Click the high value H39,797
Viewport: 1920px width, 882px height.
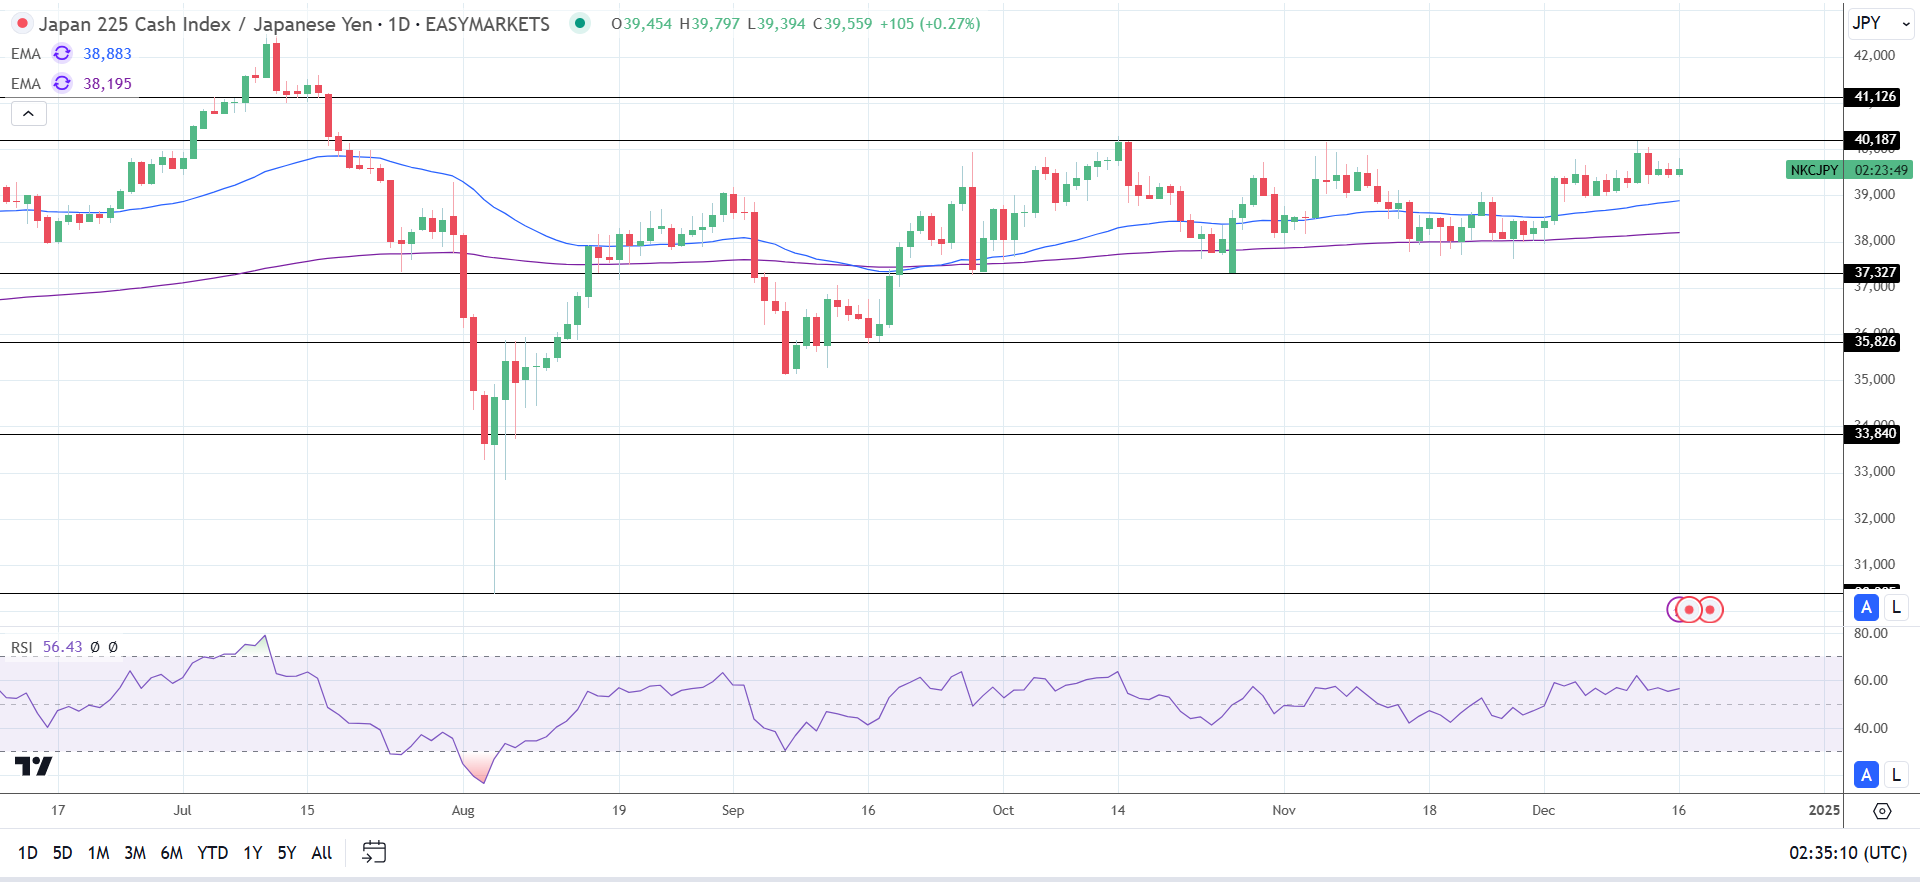point(709,23)
